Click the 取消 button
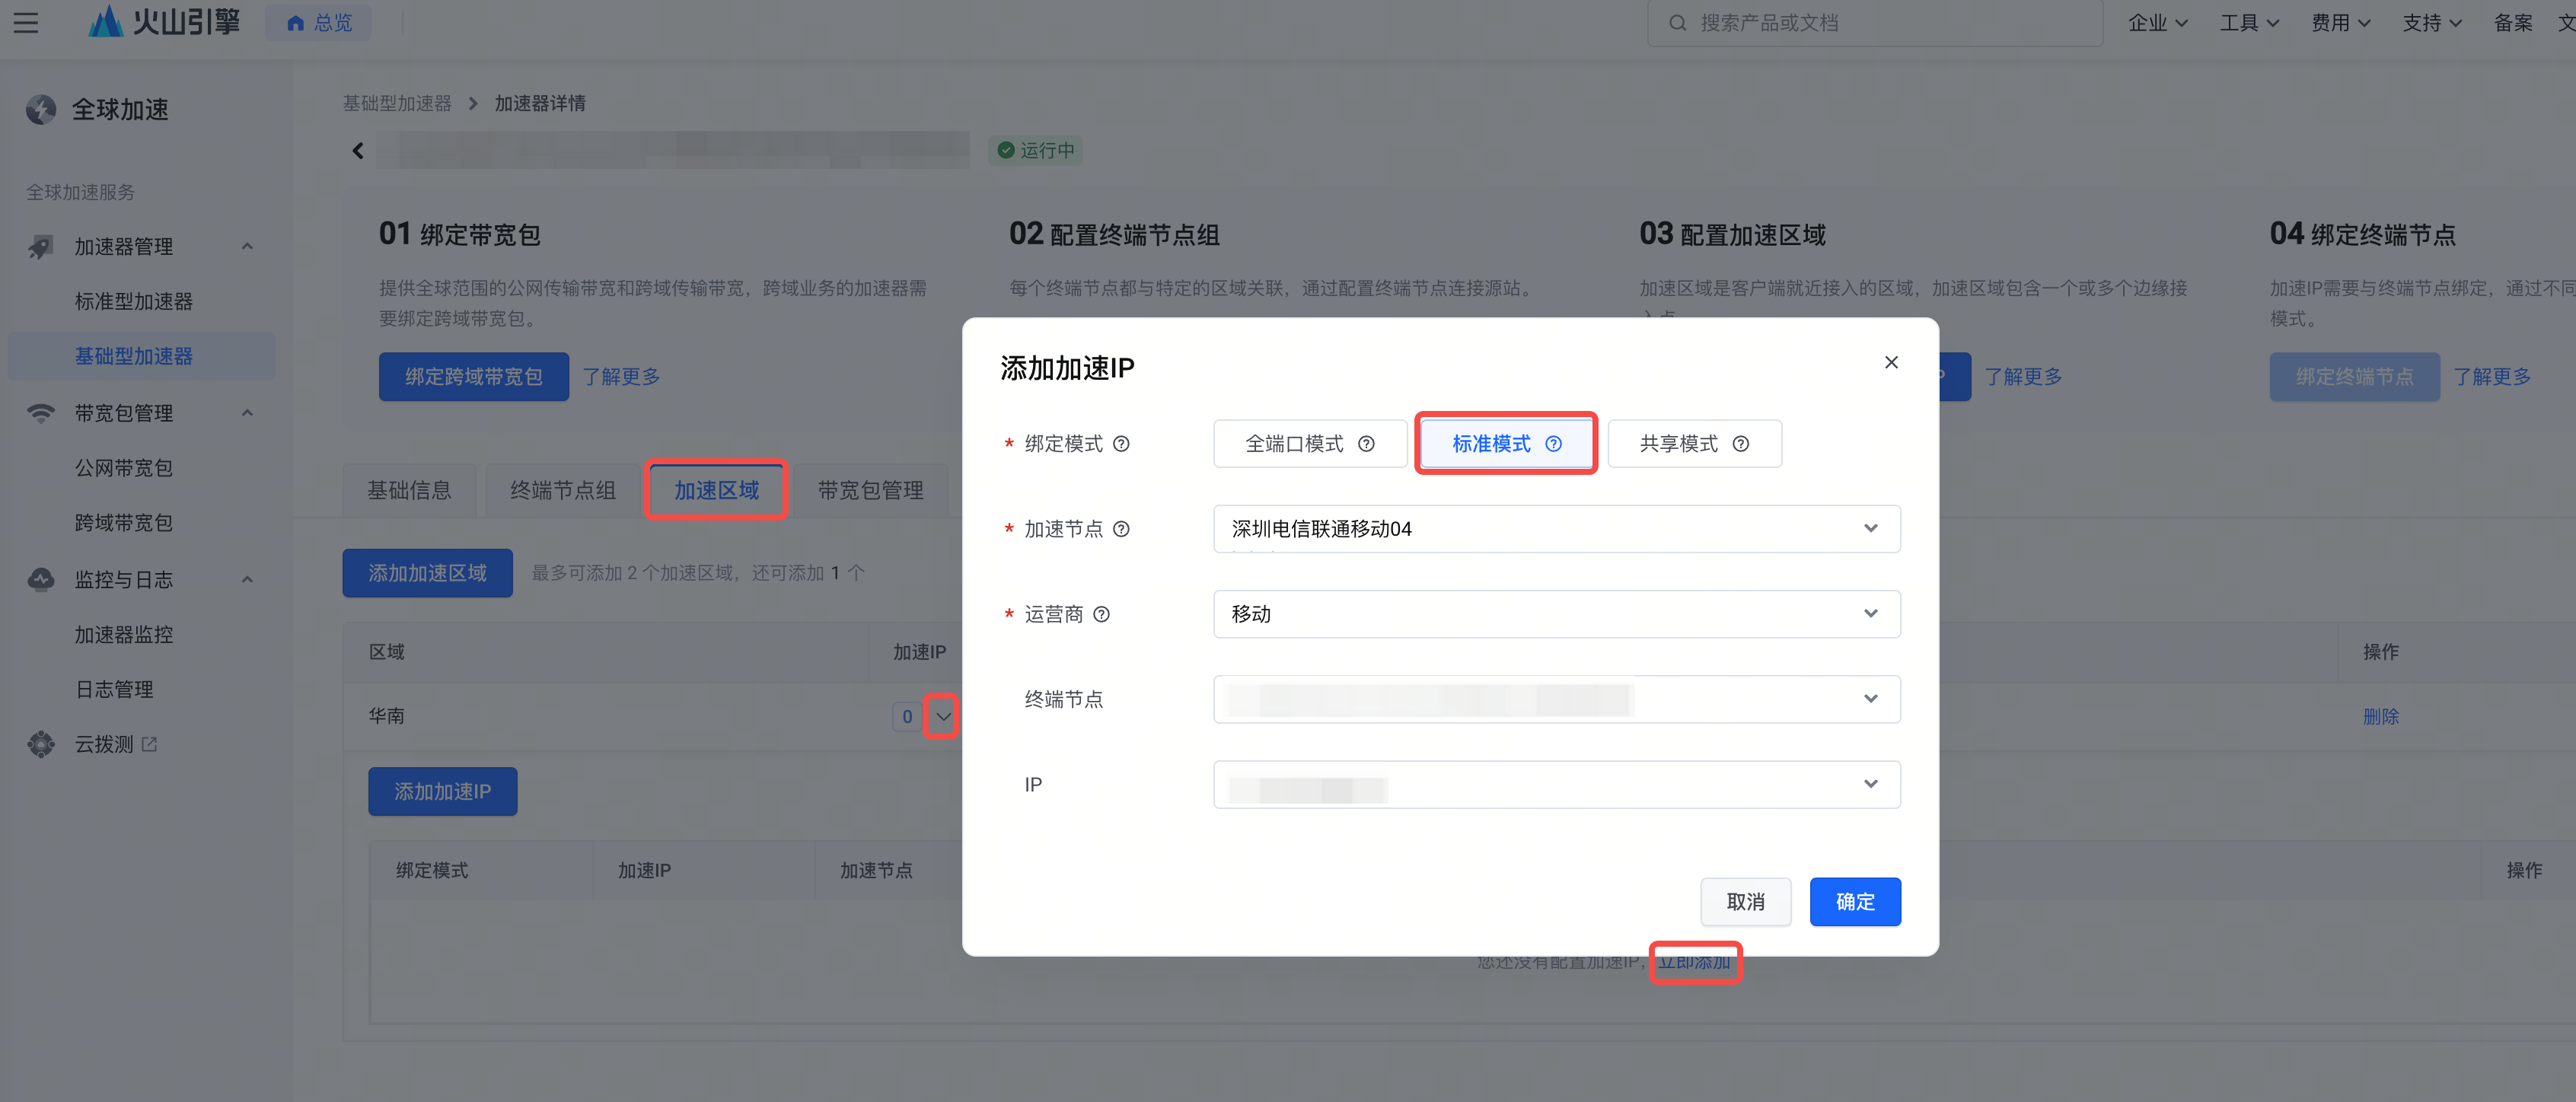Viewport: 2576px width, 1102px height. pyautogui.click(x=1745, y=902)
